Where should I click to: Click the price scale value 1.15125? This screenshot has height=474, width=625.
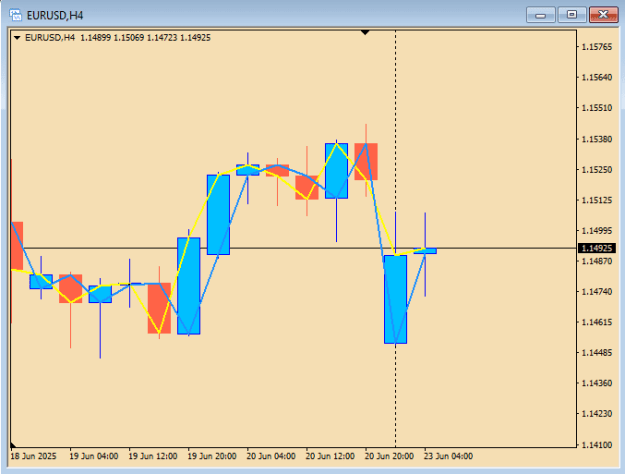pyautogui.click(x=597, y=200)
